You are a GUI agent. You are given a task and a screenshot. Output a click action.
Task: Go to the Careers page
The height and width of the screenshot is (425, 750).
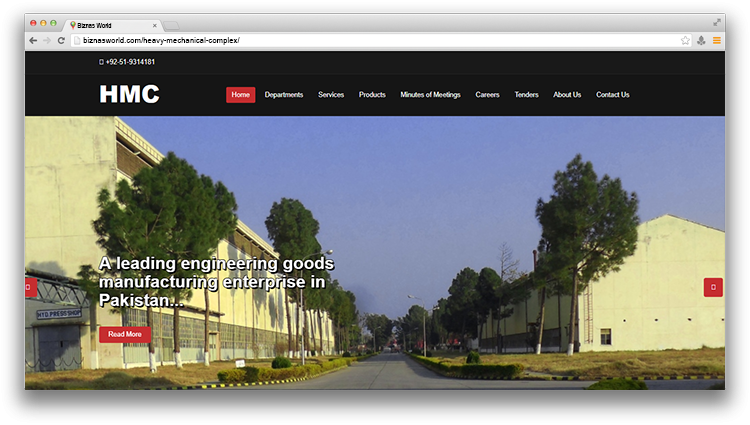[x=487, y=95]
